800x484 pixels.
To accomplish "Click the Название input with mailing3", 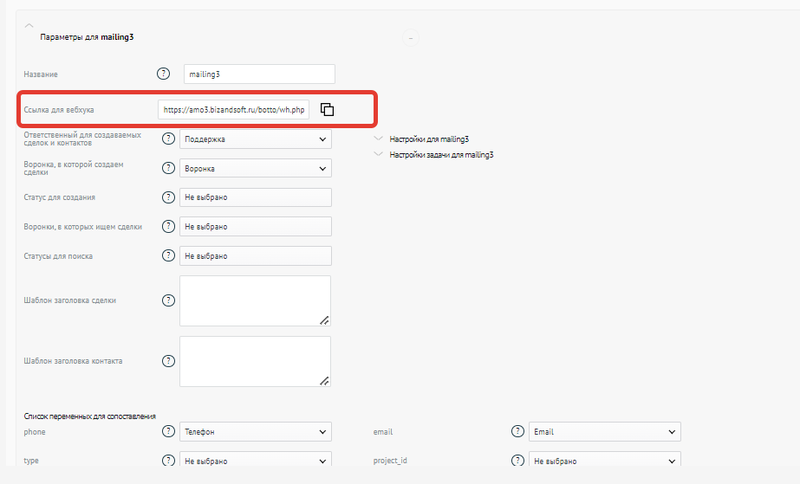I will pos(258,74).
